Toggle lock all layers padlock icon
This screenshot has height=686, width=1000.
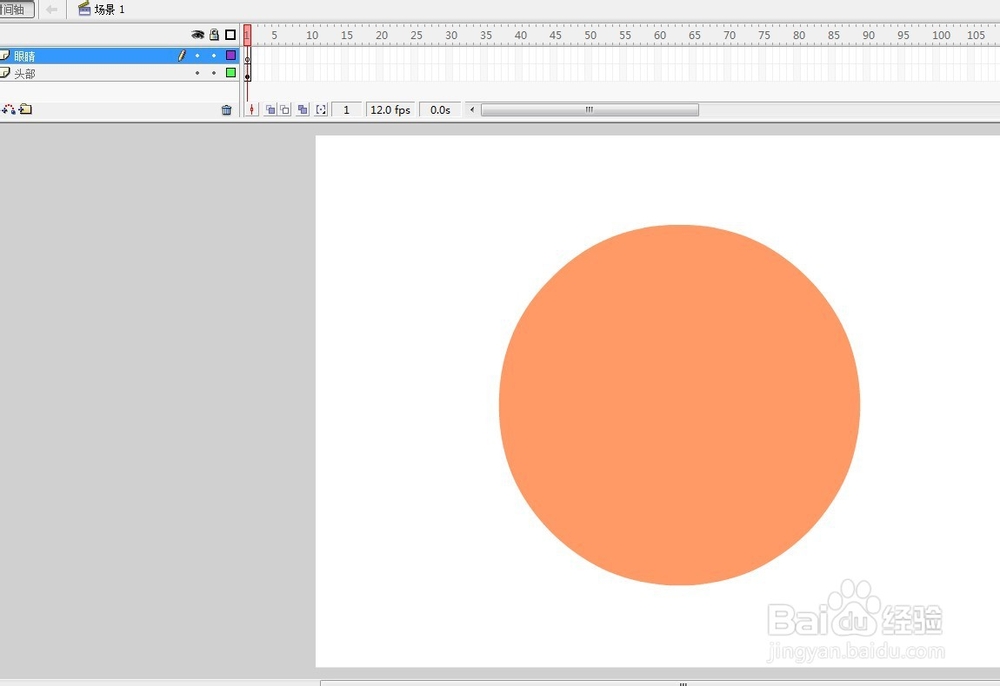point(214,34)
